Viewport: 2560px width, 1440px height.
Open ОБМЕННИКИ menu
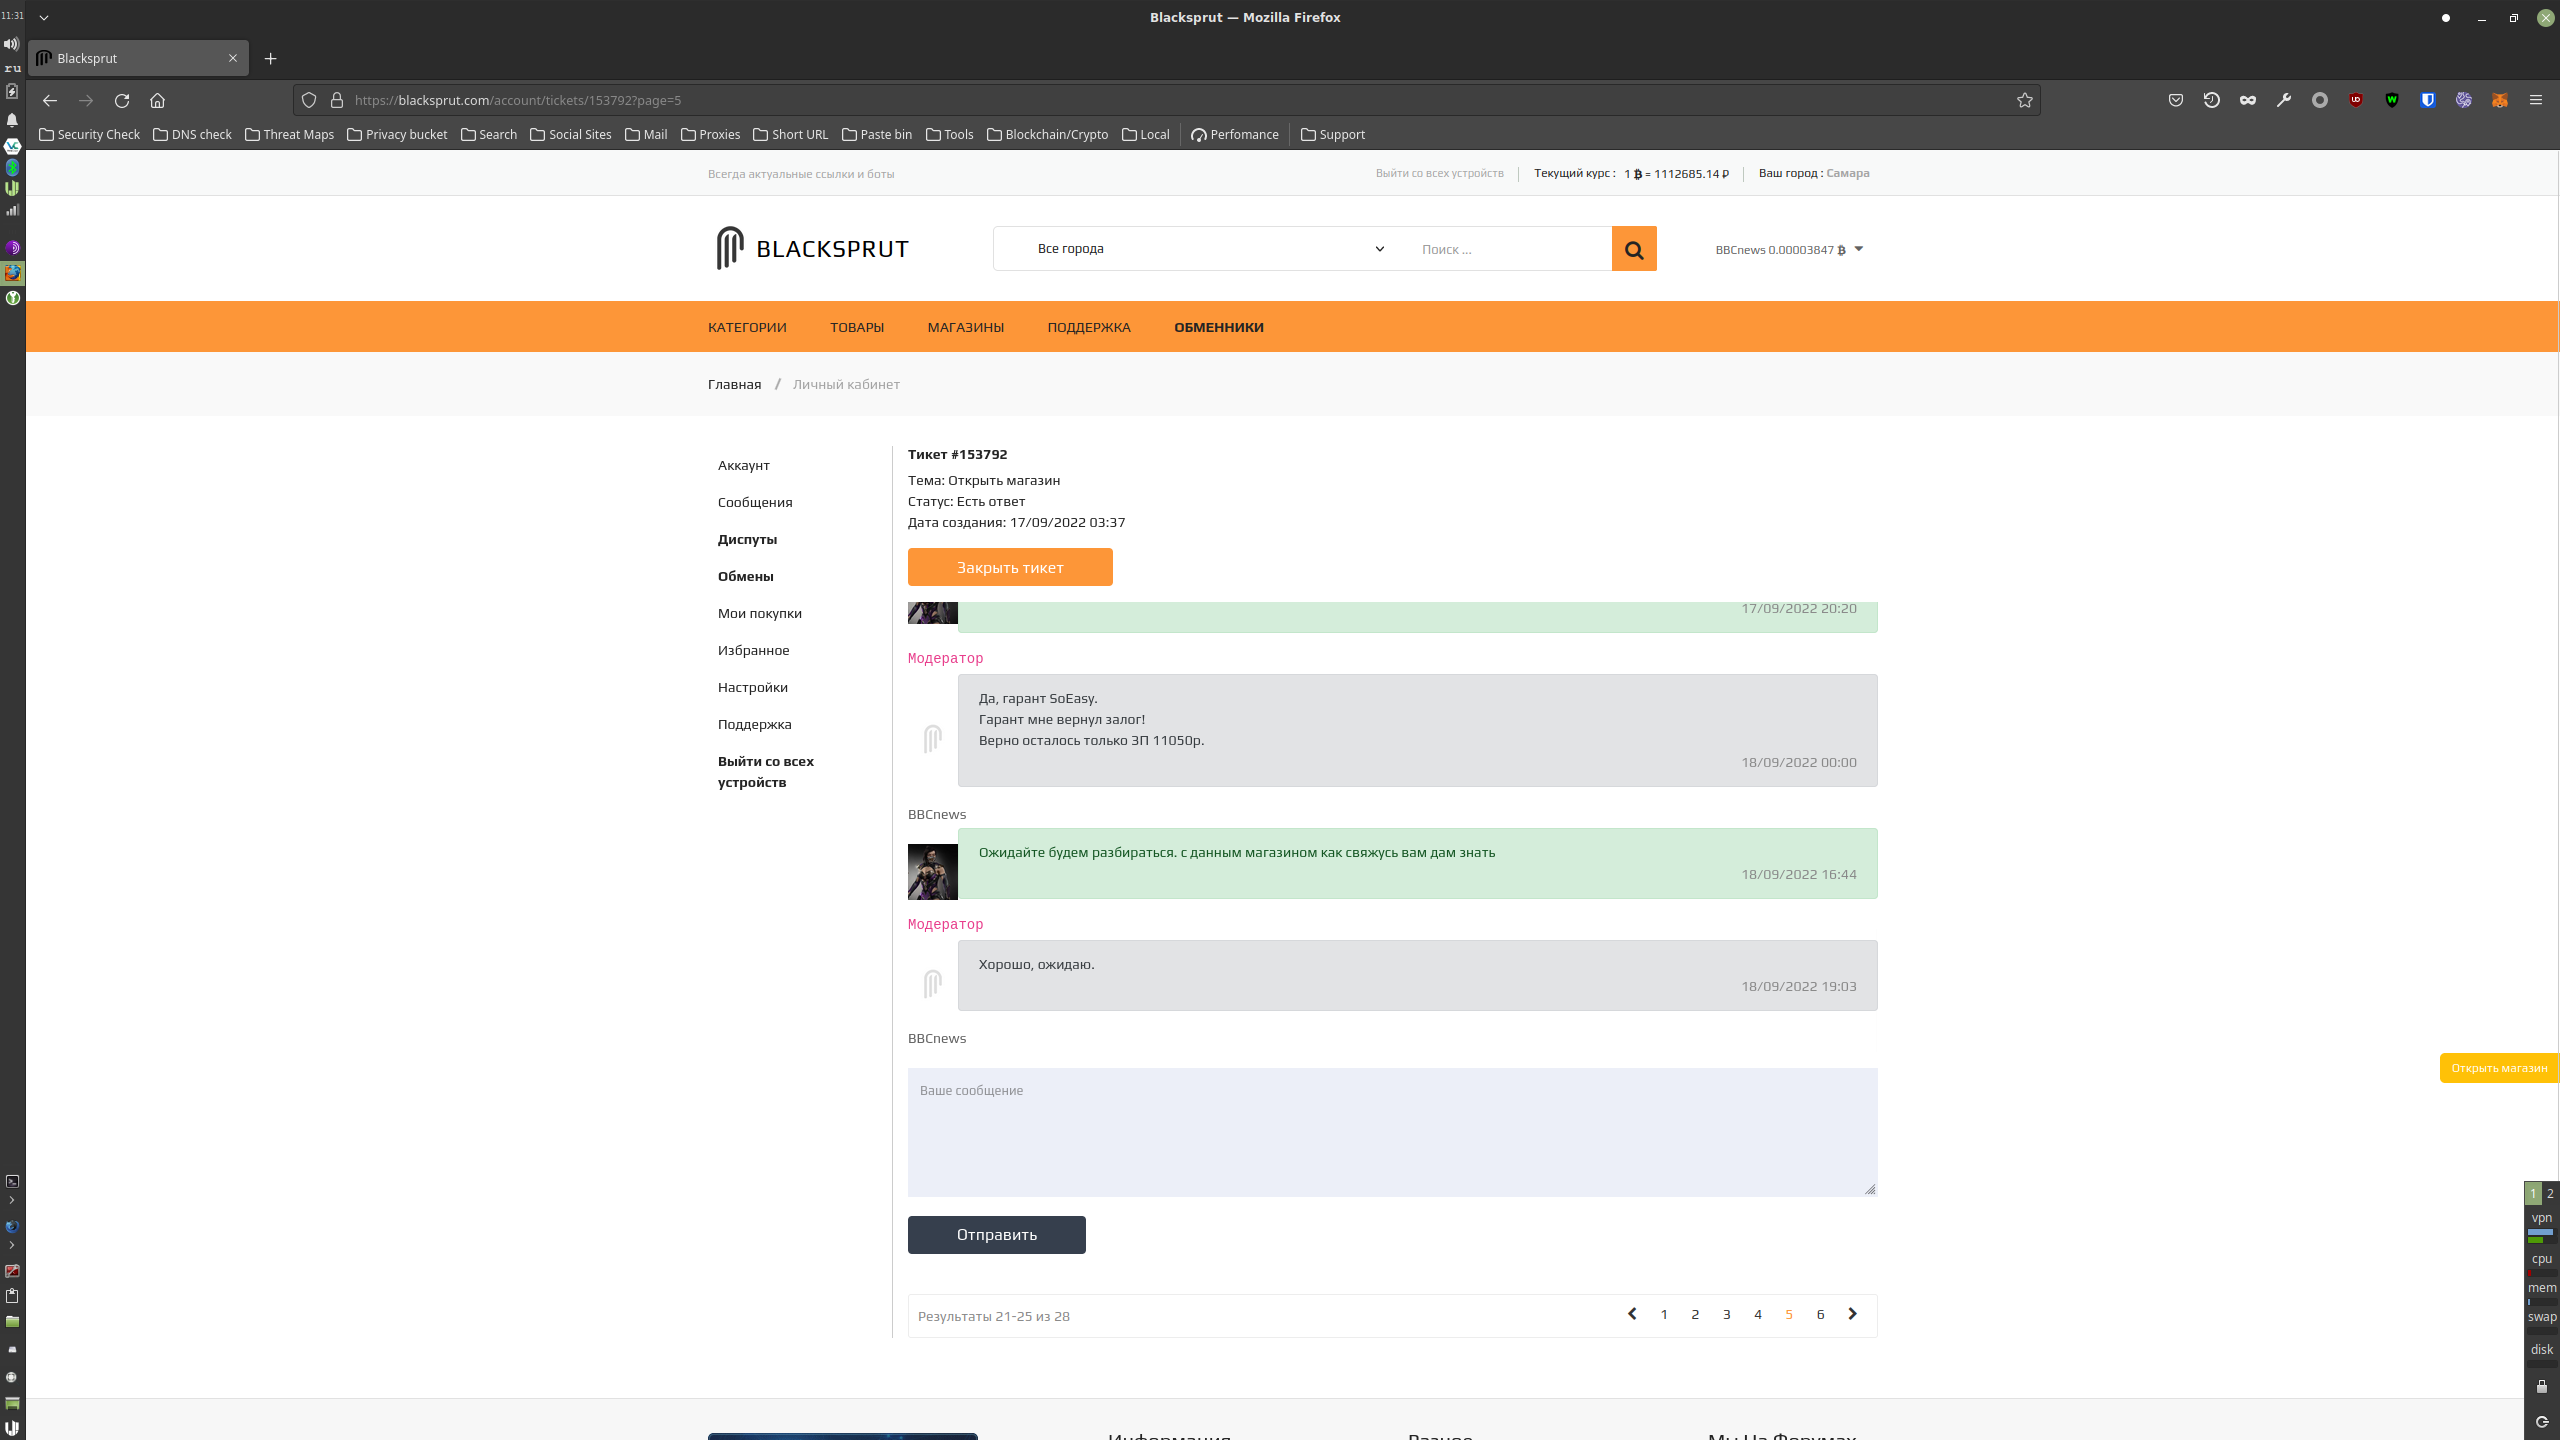pyautogui.click(x=1219, y=327)
